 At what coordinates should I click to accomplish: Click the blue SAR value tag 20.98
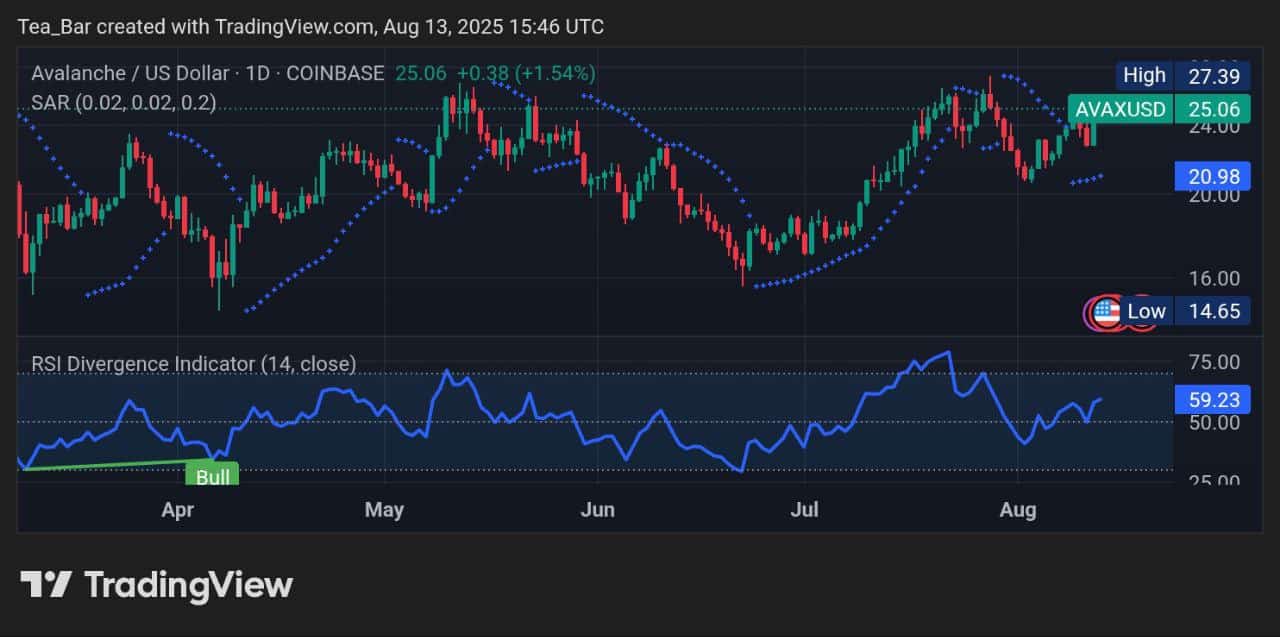(x=1214, y=177)
